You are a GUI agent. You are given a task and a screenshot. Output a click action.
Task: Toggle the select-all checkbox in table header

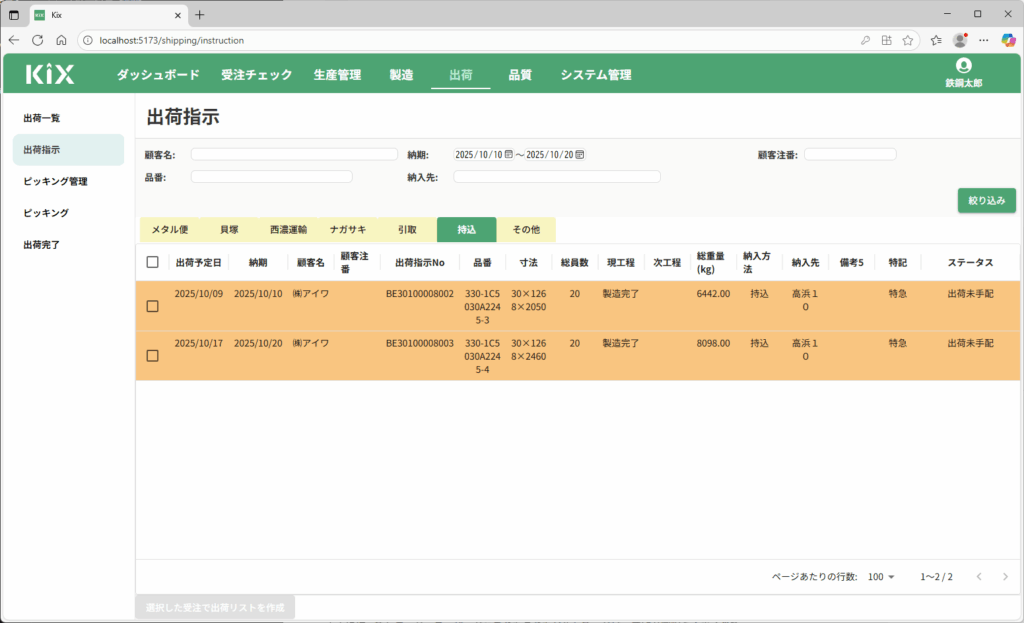[152, 262]
